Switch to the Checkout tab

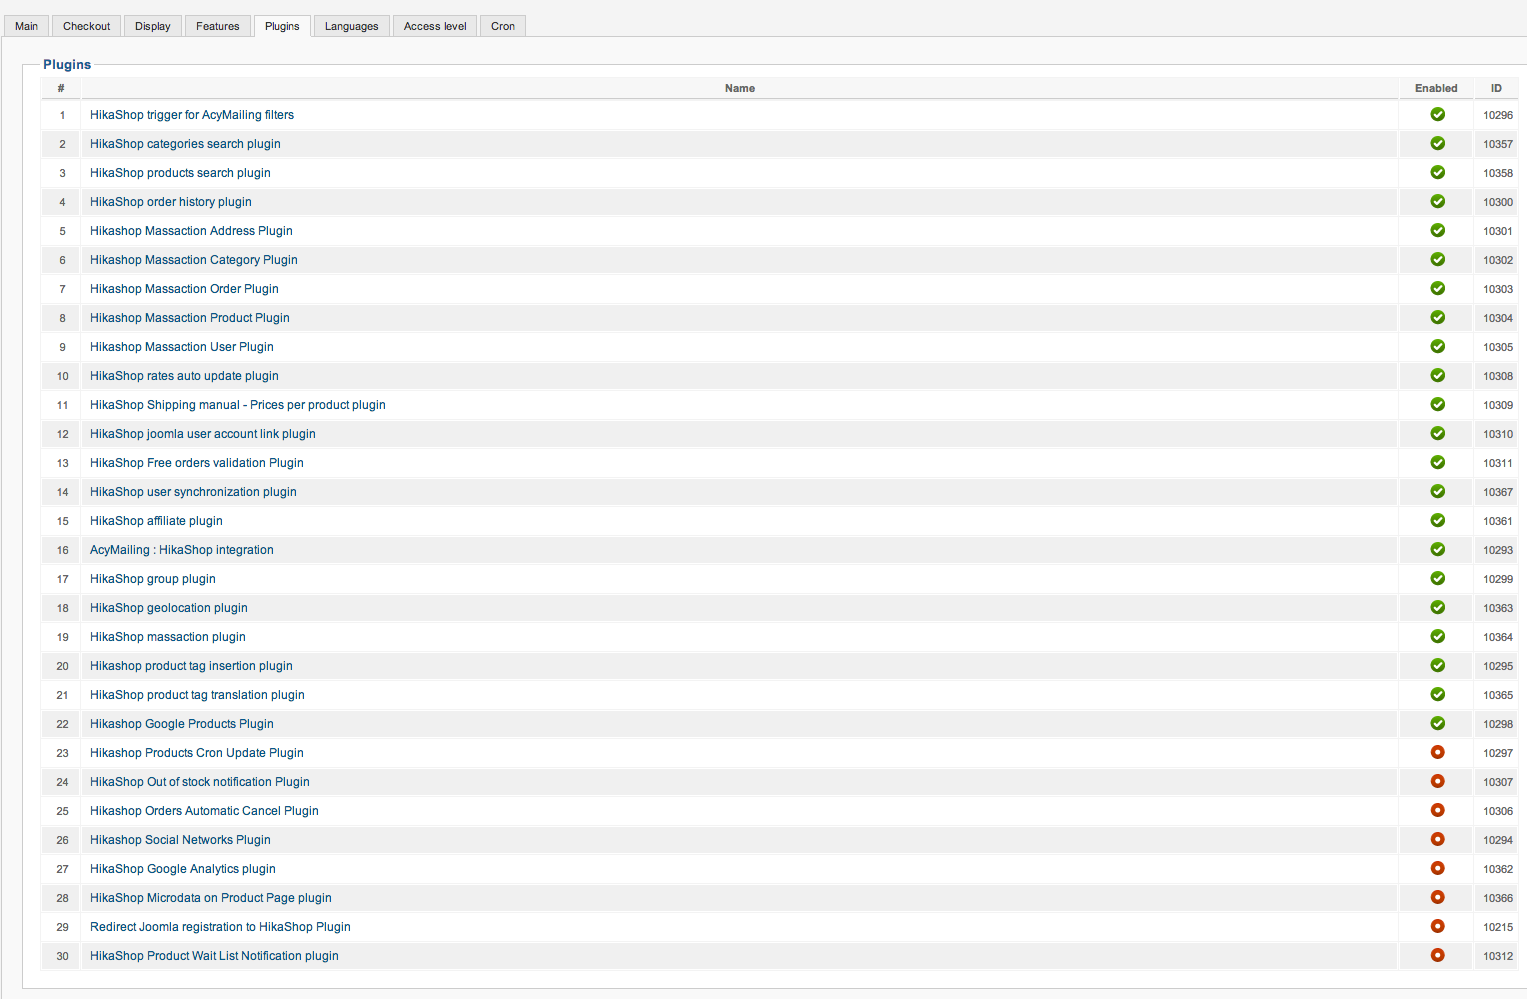[87, 26]
